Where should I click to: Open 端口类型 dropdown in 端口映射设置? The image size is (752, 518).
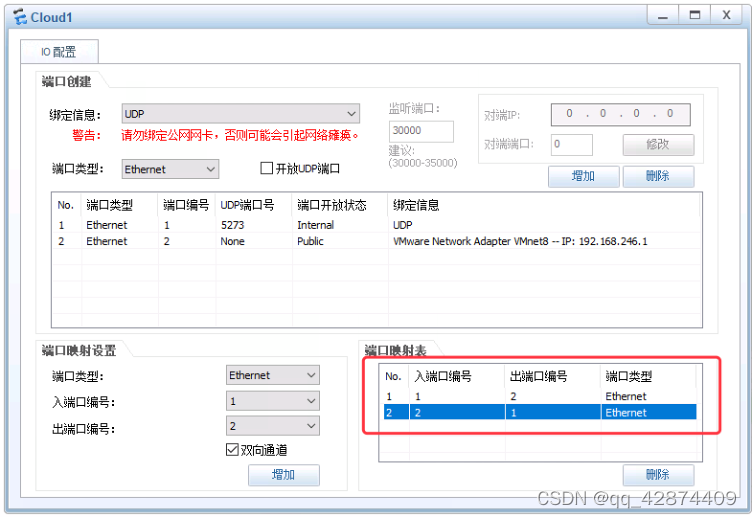point(272,375)
